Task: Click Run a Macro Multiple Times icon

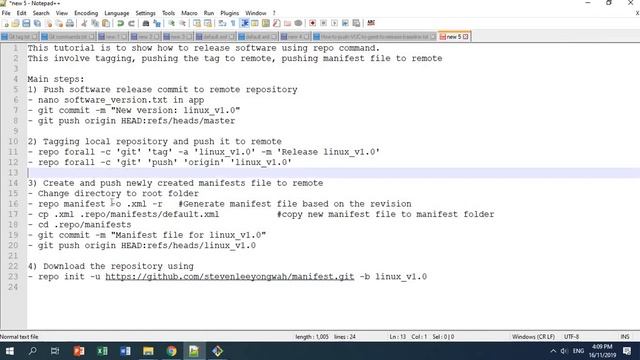Action: (345, 23)
